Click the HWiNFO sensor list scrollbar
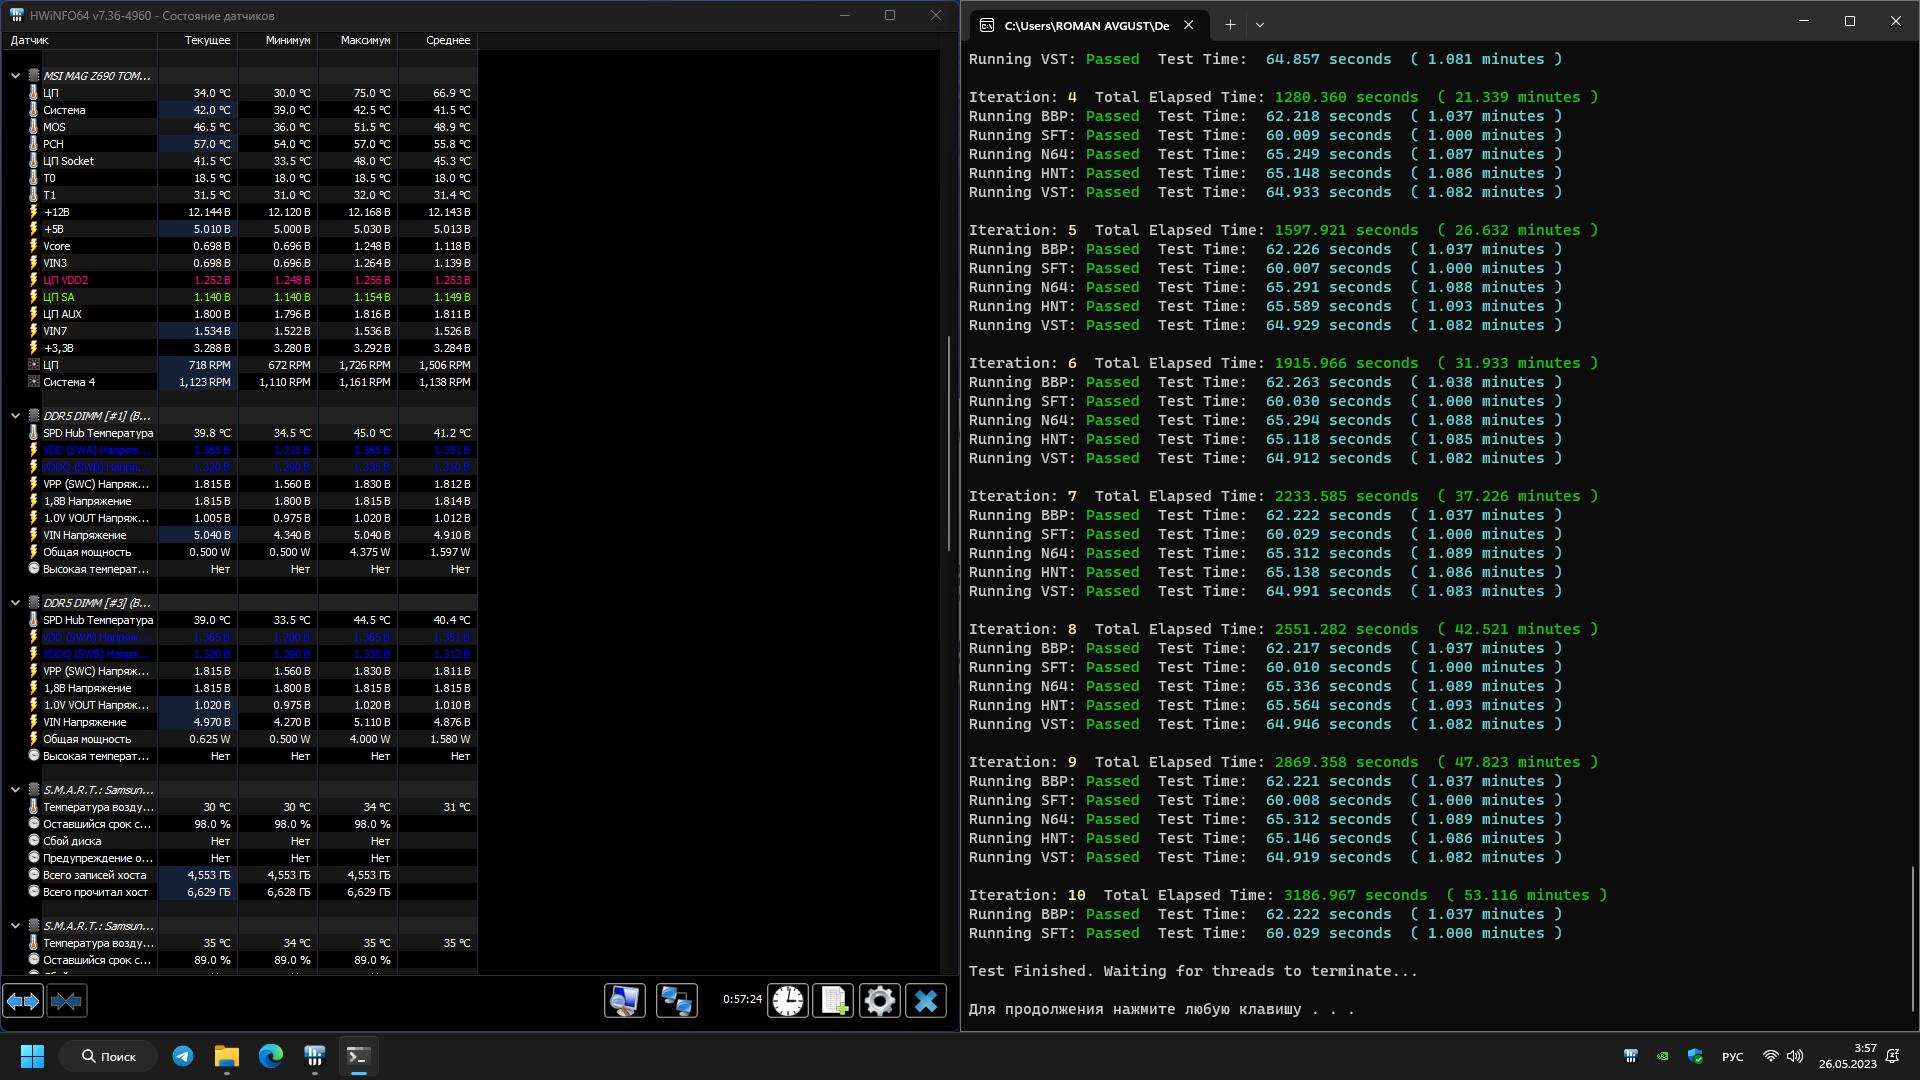The height and width of the screenshot is (1080, 1920). 948,443
